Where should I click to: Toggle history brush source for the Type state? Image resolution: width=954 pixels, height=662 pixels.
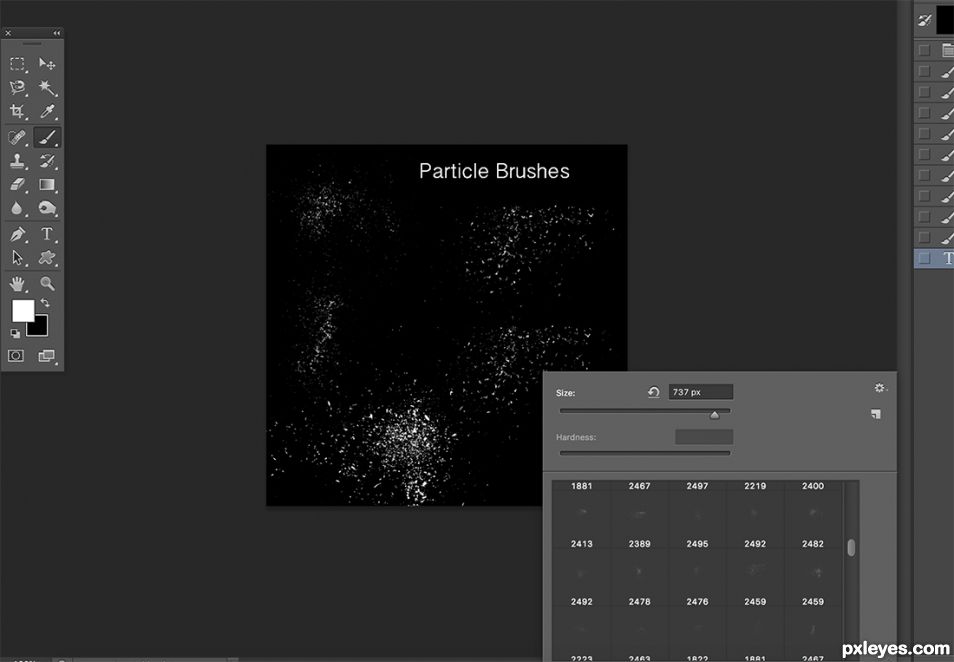pos(924,258)
